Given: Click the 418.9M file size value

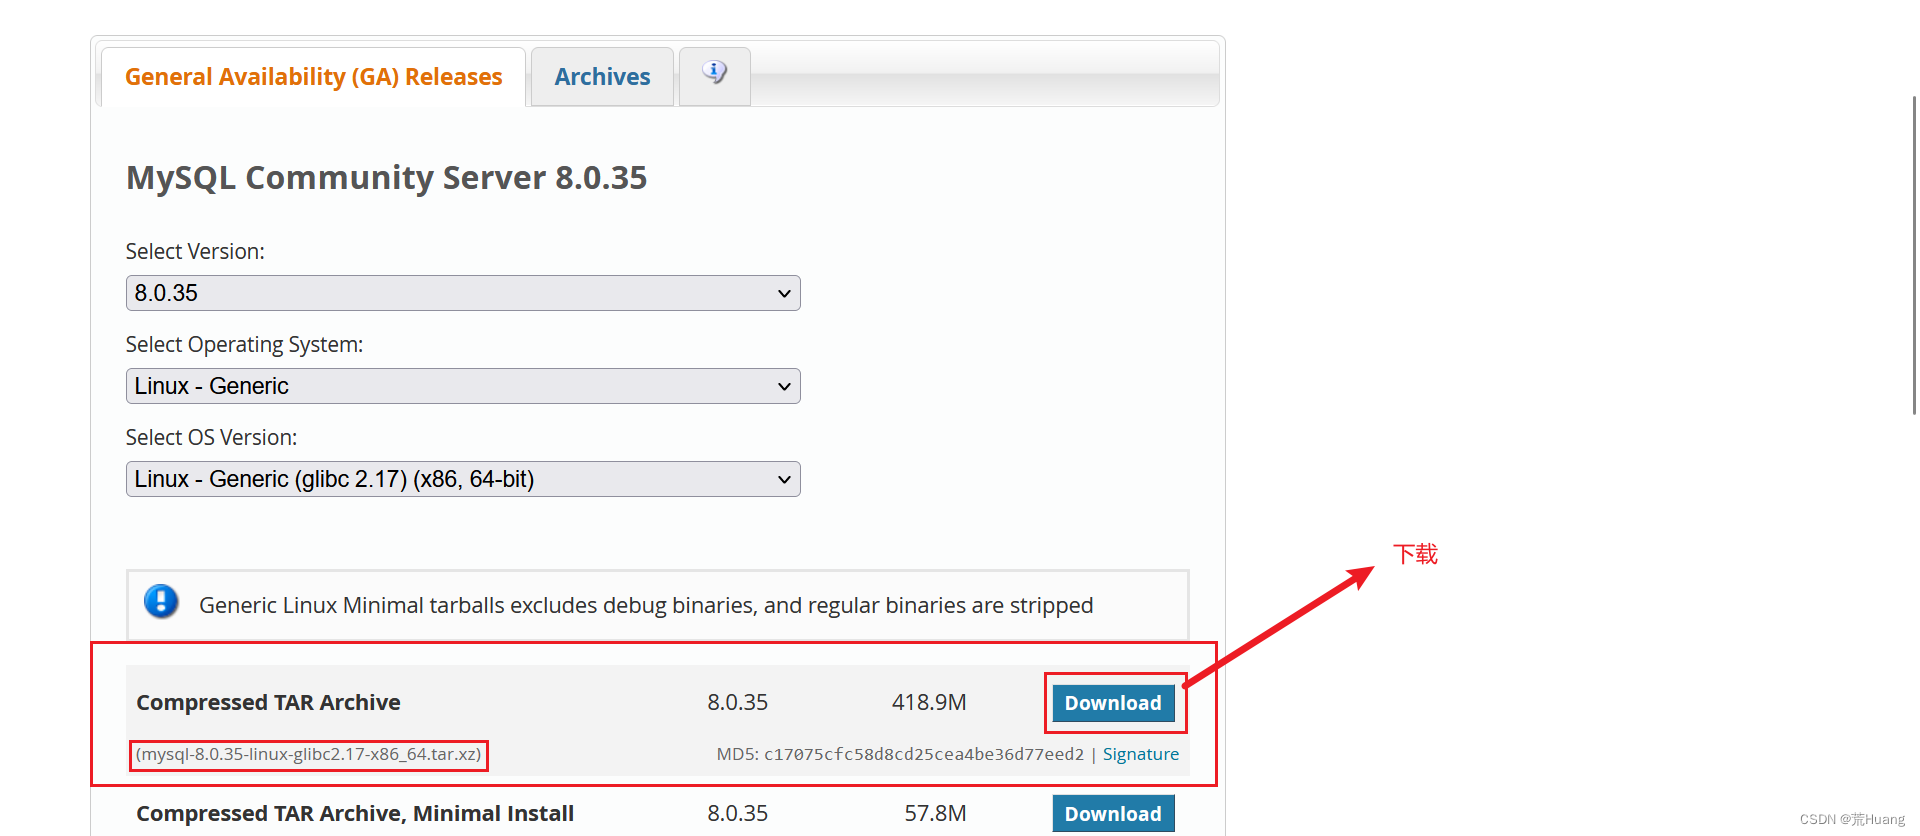Looking at the screenshot, I should [929, 702].
